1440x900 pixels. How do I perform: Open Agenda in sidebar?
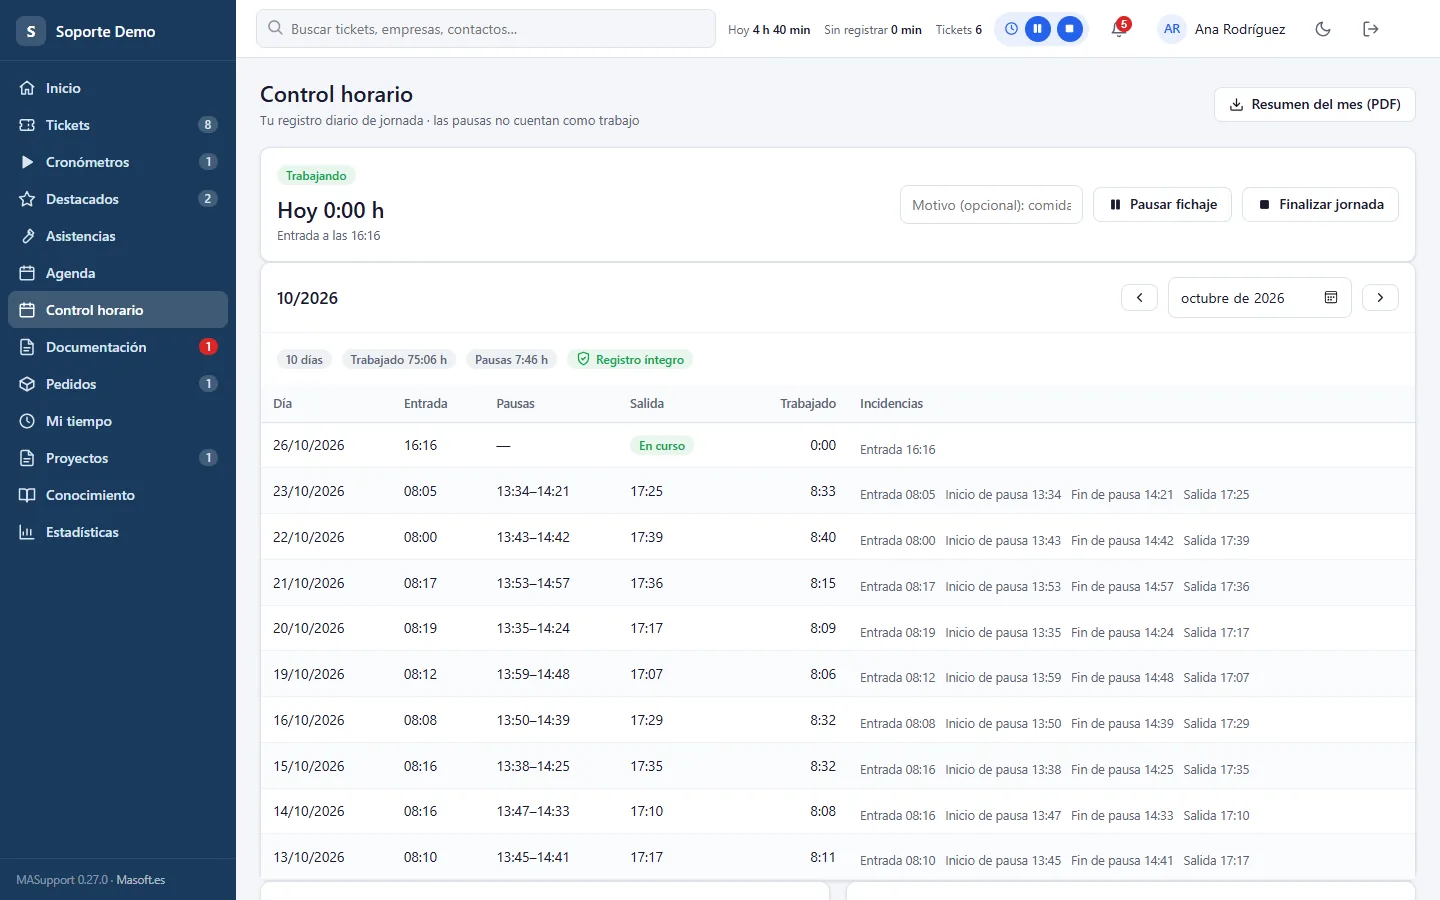[118, 273]
